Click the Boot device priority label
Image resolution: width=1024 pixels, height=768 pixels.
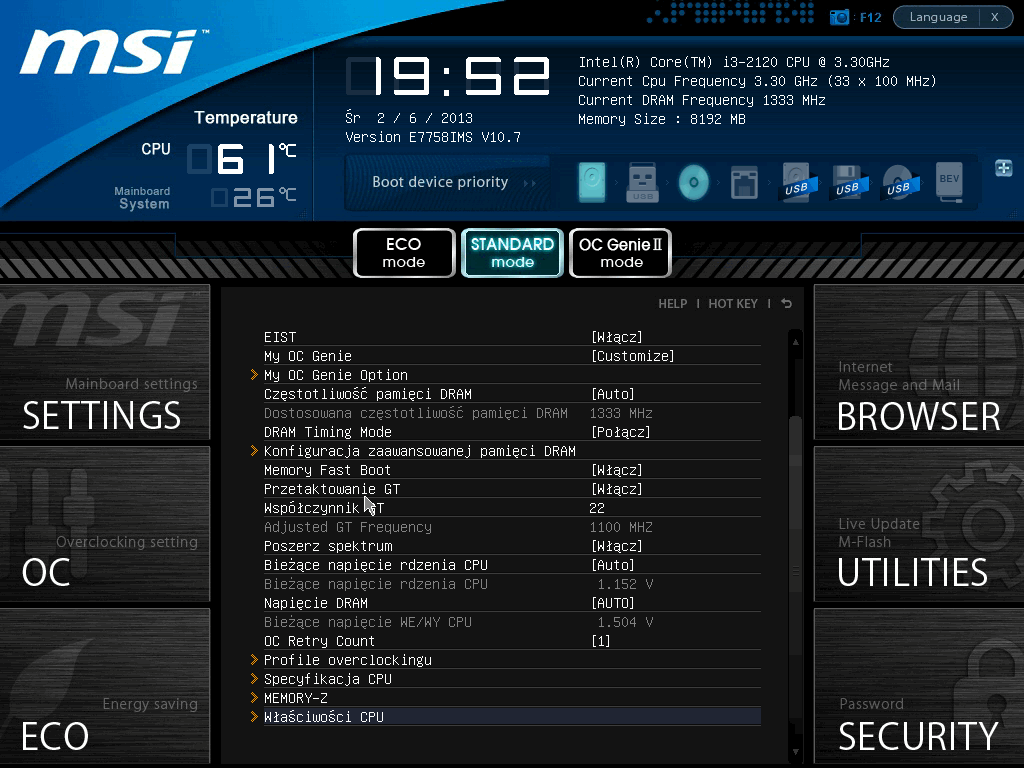pos(440,182)
